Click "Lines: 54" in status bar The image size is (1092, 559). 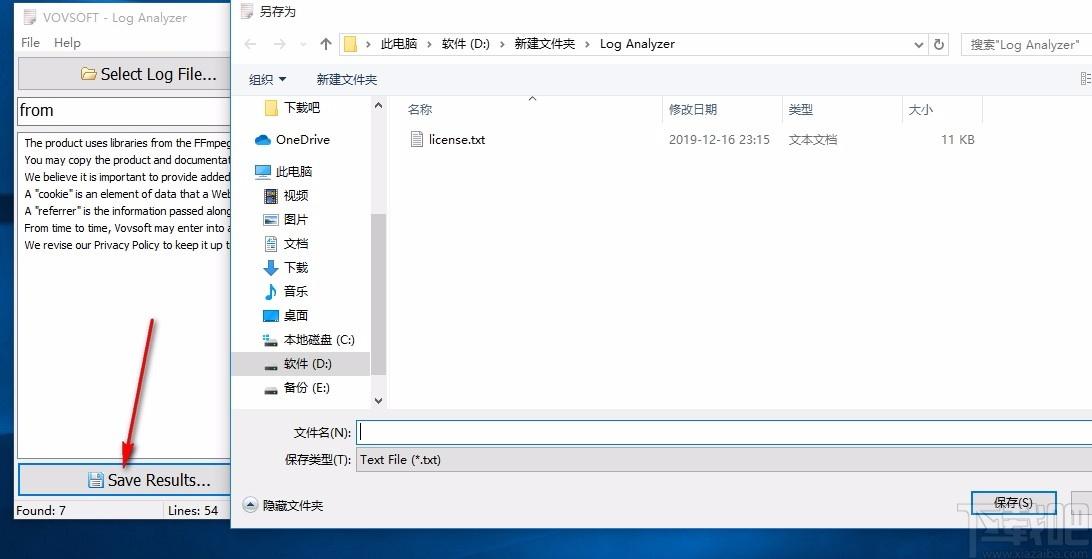(193, 511)
